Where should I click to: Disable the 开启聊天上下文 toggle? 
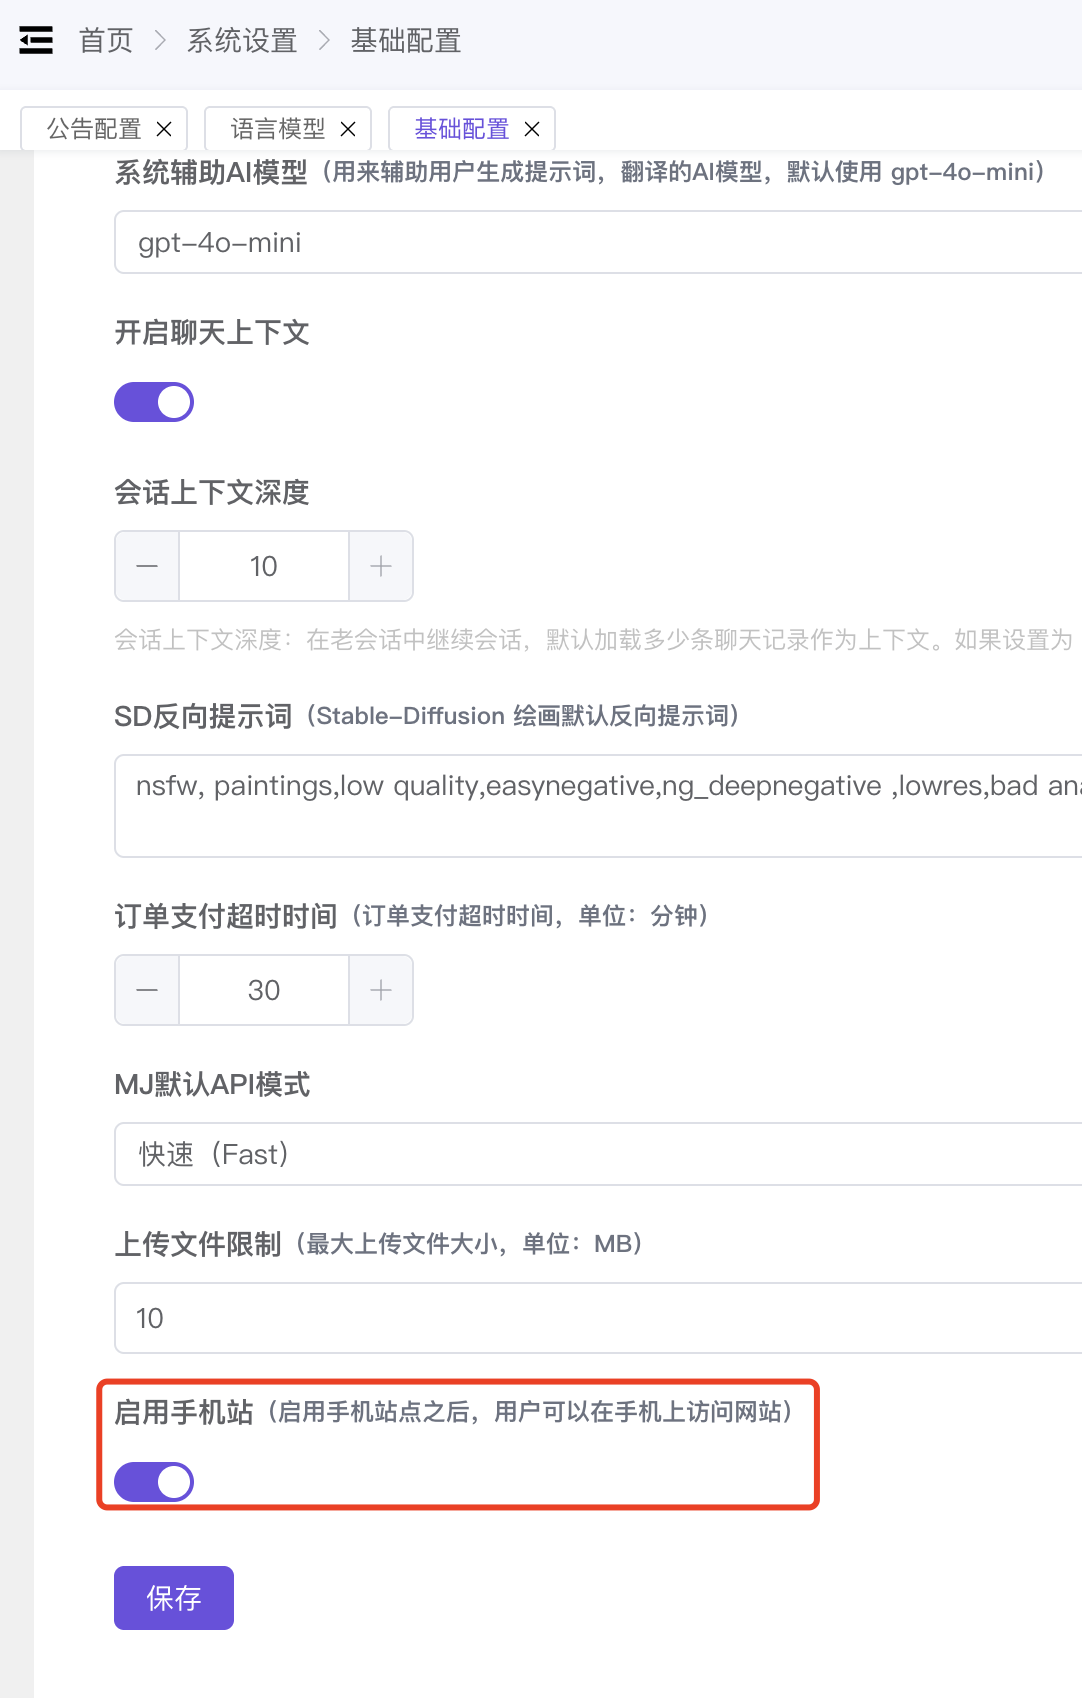coord(154,401)
